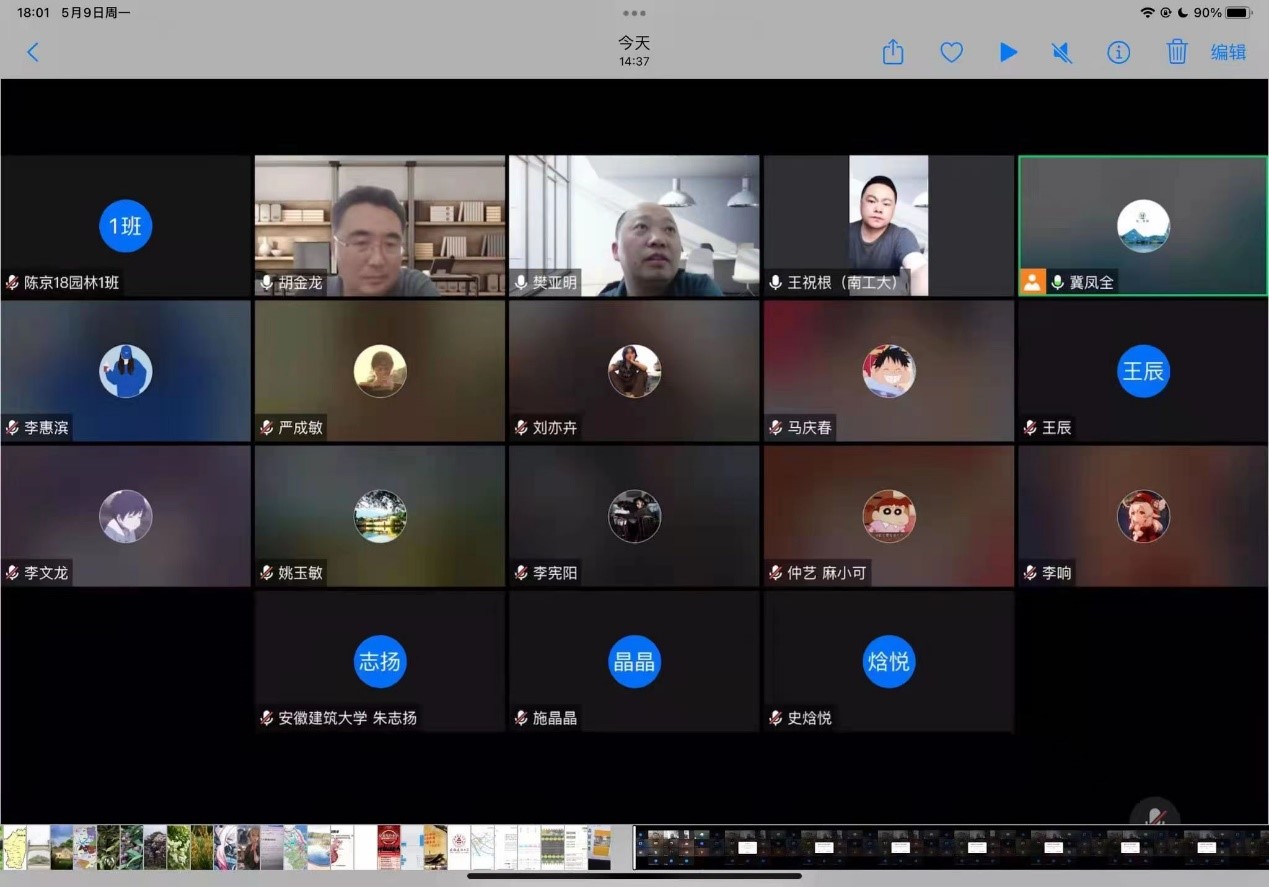Click microphone icon beside 王祝根
The height and width of the screenshot is (887, 1269).
point(775,283)
